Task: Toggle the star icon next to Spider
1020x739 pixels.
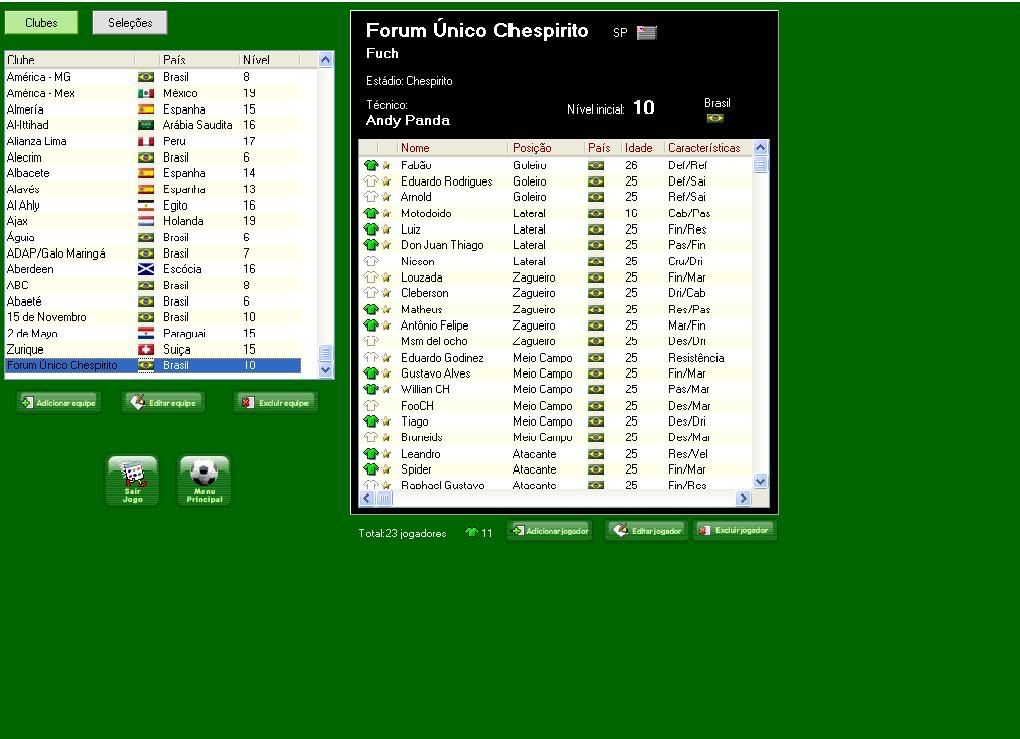Action: pyautogui.click(x=386, y=470)
